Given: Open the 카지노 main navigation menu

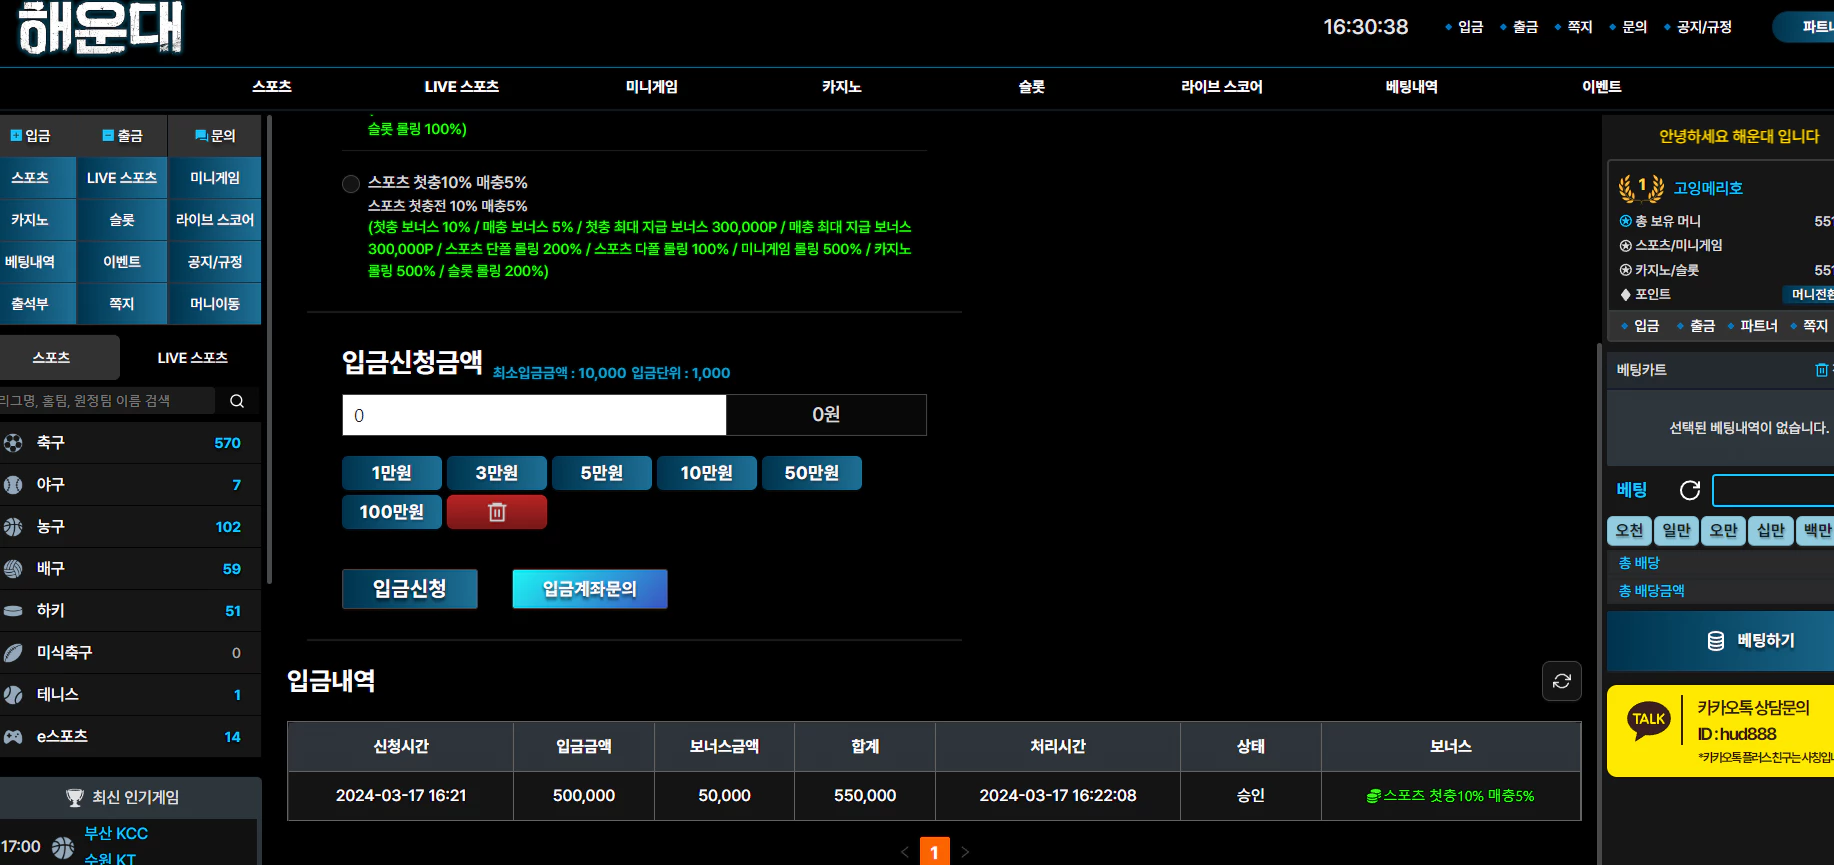Looking at the screenshot, I should pos(842,87).
